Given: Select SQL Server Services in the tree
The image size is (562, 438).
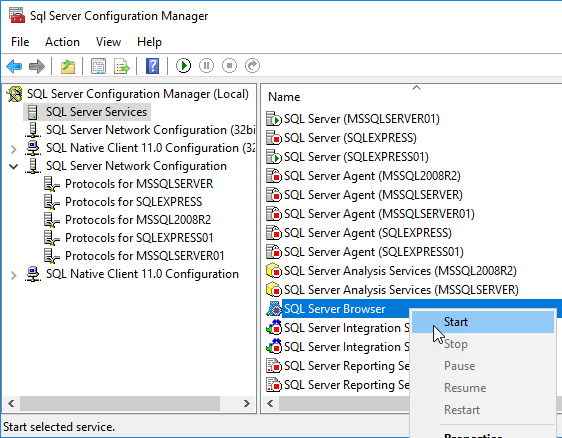Looking at the screenshot, I should [96, 112].
